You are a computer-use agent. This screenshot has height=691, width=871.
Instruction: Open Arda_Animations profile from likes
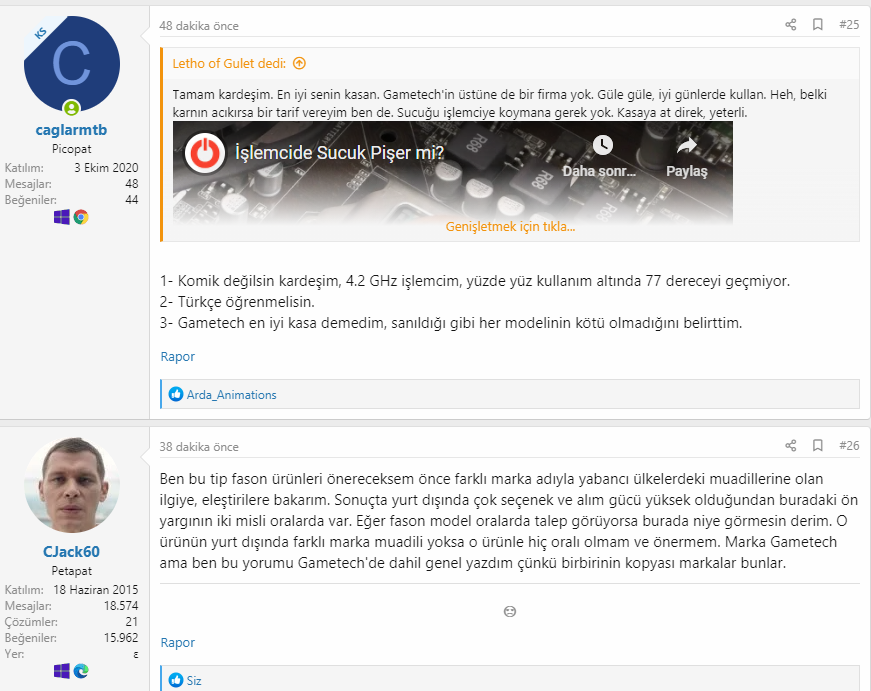[x=232, y=395]
